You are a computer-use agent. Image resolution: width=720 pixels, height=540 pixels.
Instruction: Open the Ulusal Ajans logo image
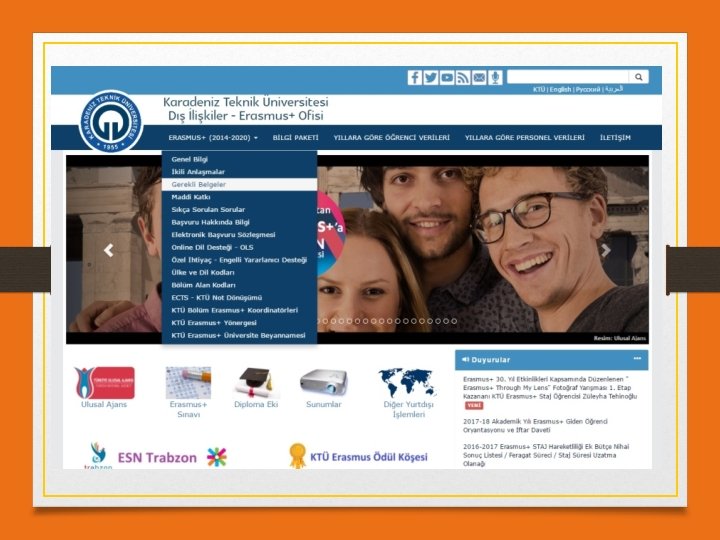(104, 382)
